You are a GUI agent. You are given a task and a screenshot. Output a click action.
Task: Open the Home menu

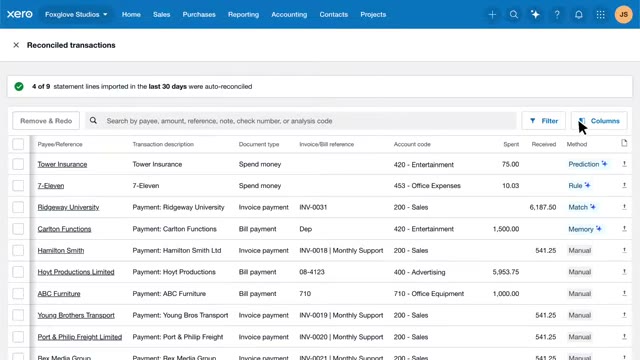click(x=131, y=14)
